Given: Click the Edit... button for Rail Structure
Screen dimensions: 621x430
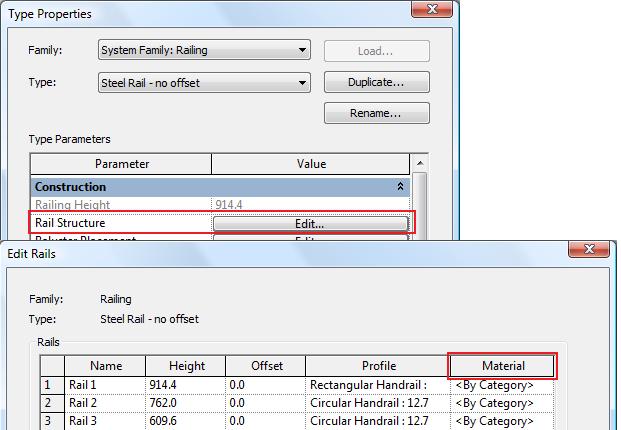Looking at the screenshot, I should 310,224.
